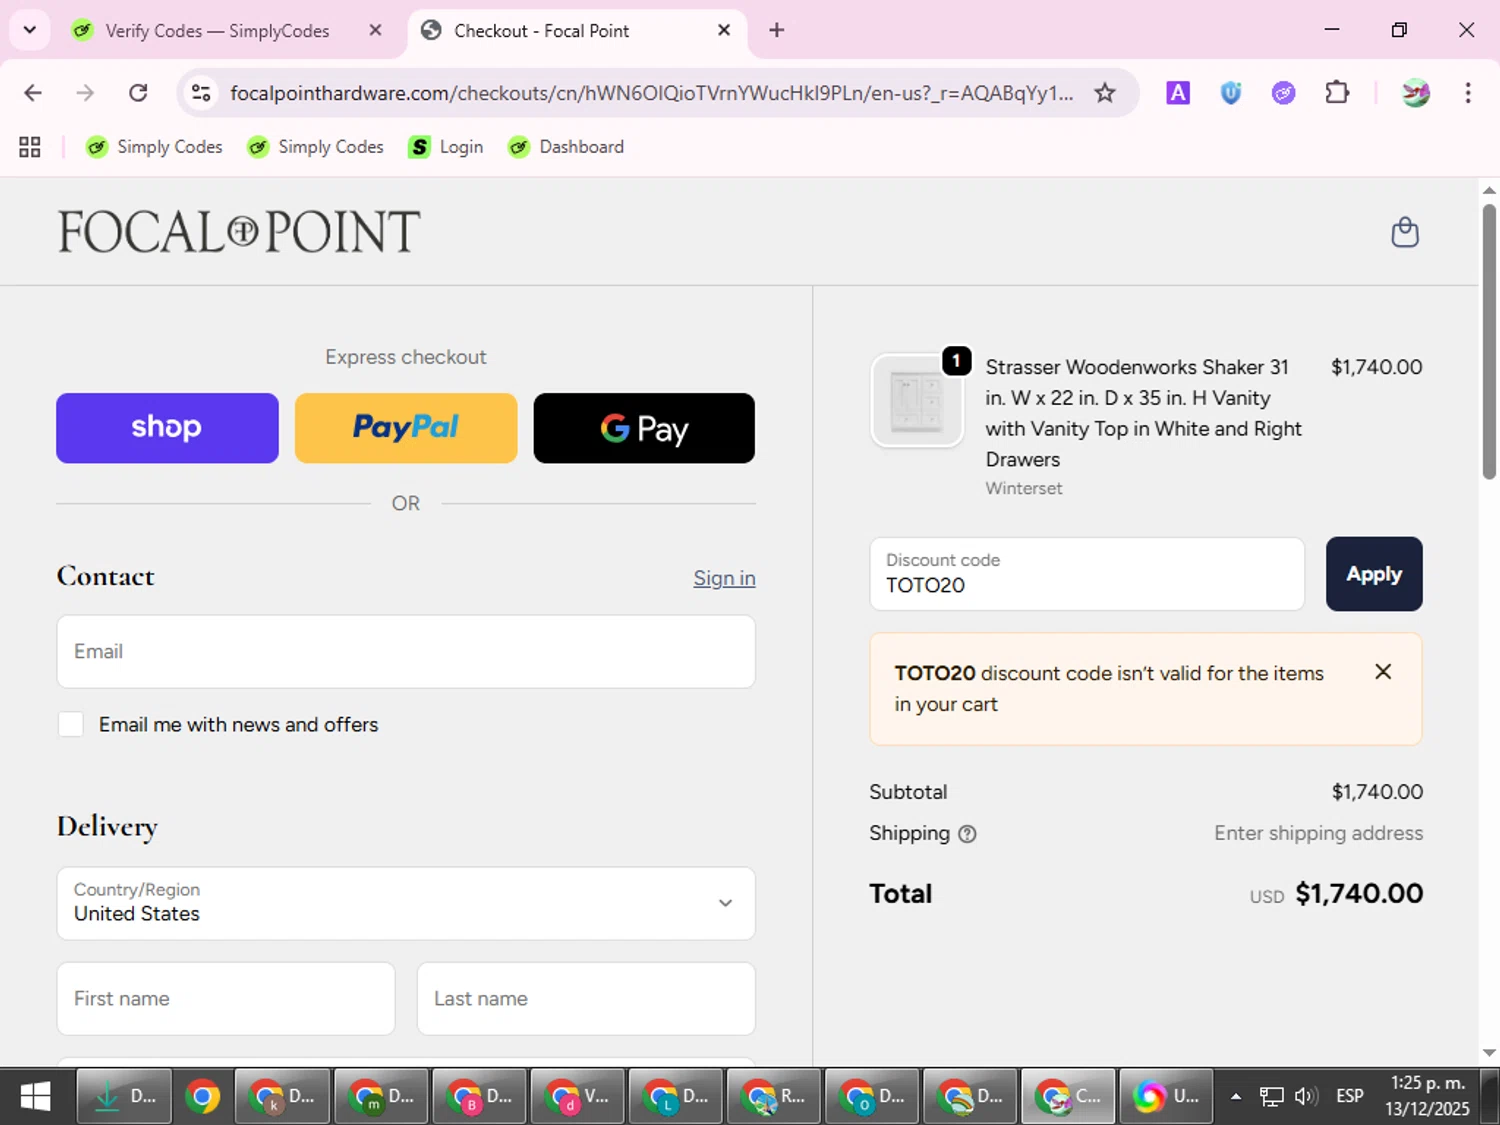
Task: Close the Checkout - Focal Point tab
Action: pyautogui.click(x=724, y=30)
